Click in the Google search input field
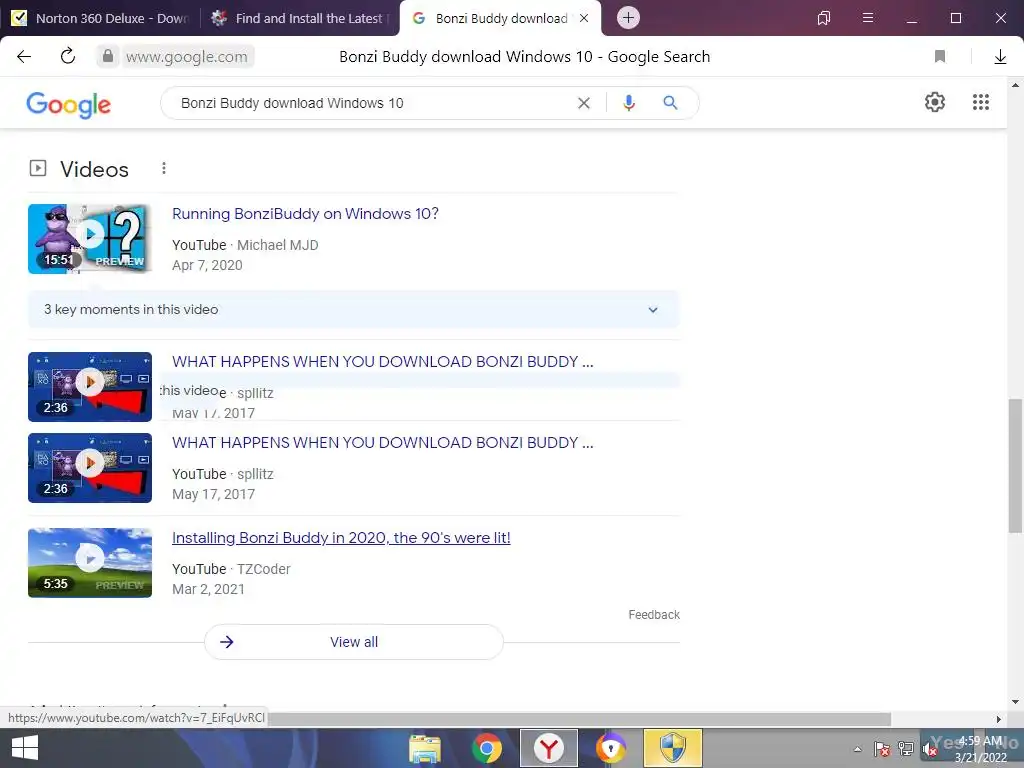This screenshot has height=768, width=1024. coord(372,103)
